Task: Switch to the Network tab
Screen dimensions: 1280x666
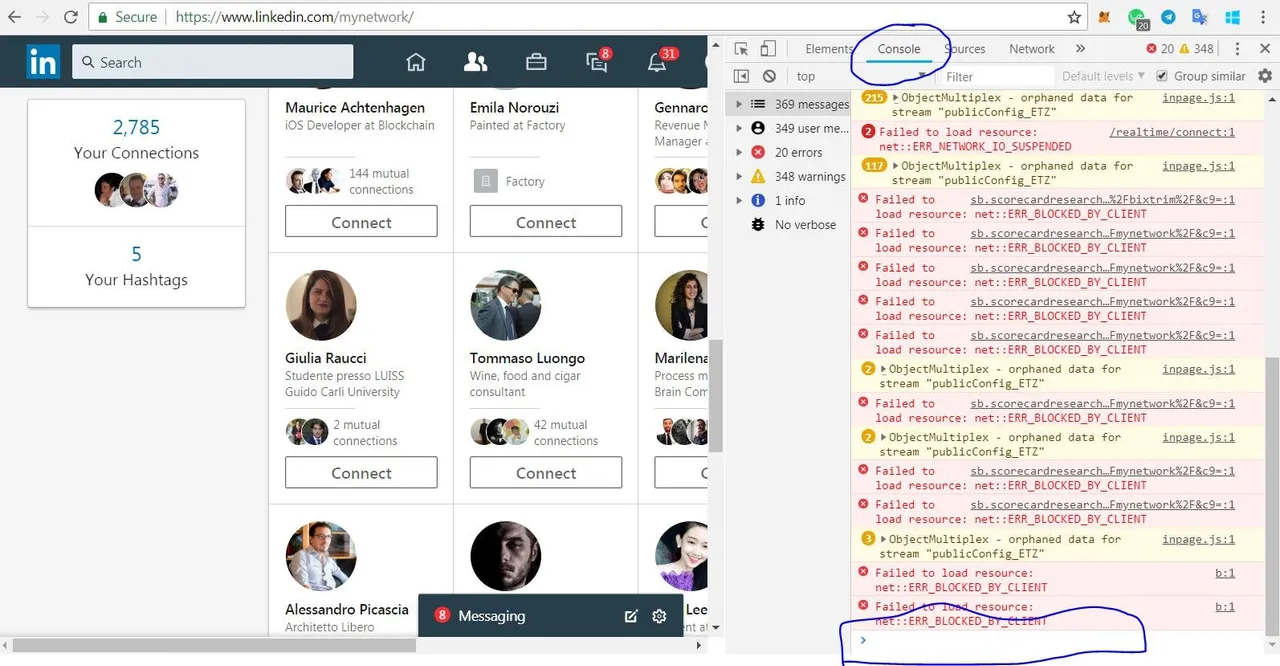Action: coord(1032,49)
